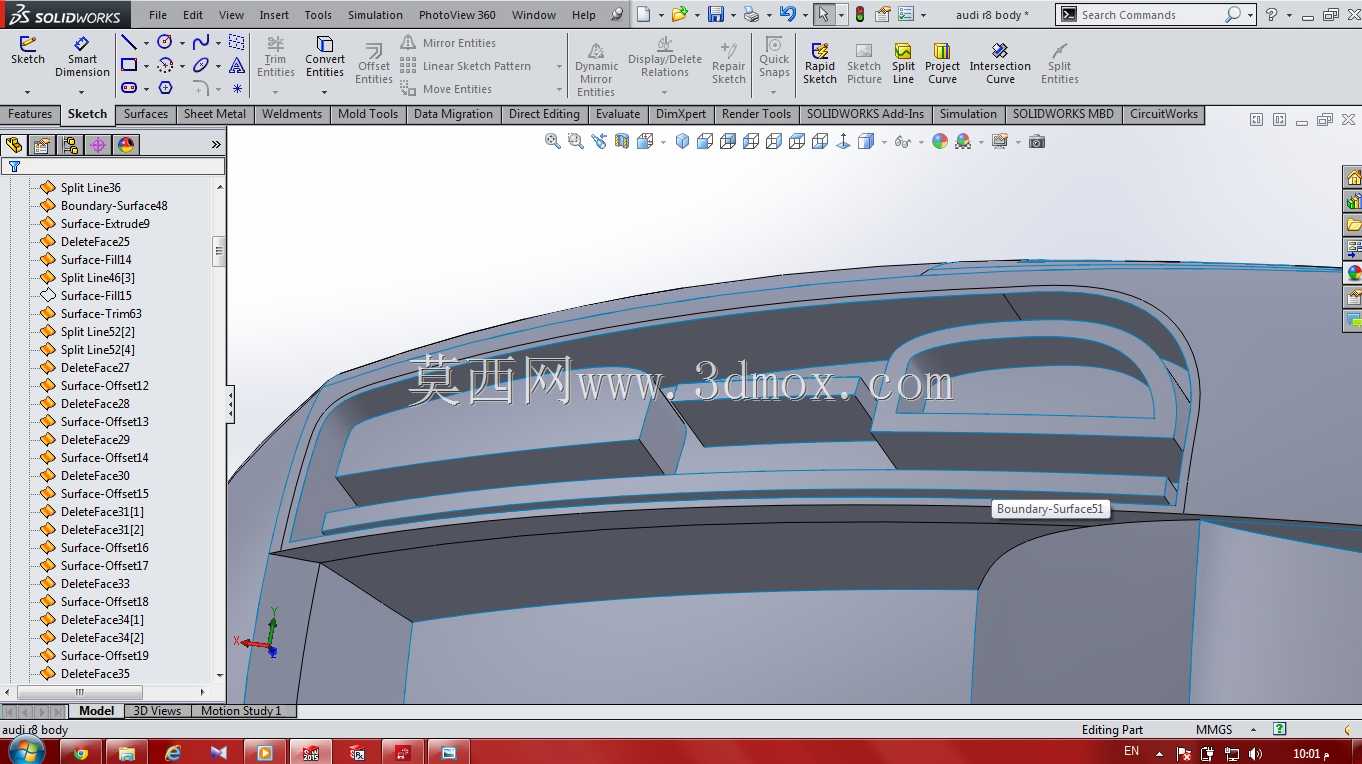Click the Zoom to Fit icon
This screenshot has width=1362, height=764.
coord(552,142)
